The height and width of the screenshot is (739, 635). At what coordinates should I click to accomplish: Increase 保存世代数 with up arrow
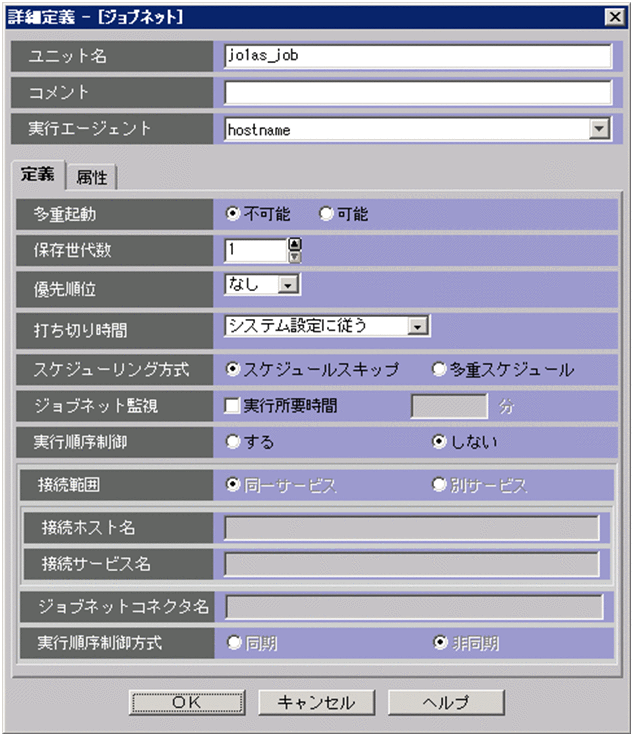[x=294, y=244]
